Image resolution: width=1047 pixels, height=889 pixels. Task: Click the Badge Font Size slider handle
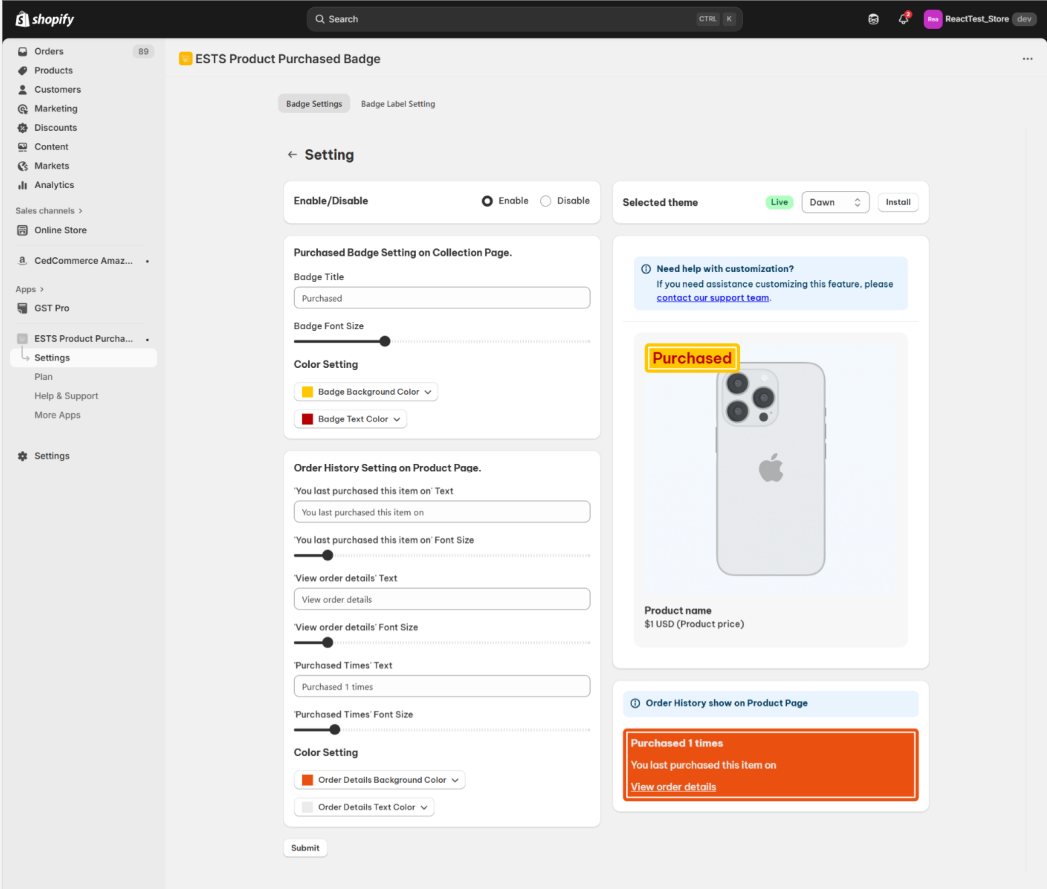click(x=385, y=342)
